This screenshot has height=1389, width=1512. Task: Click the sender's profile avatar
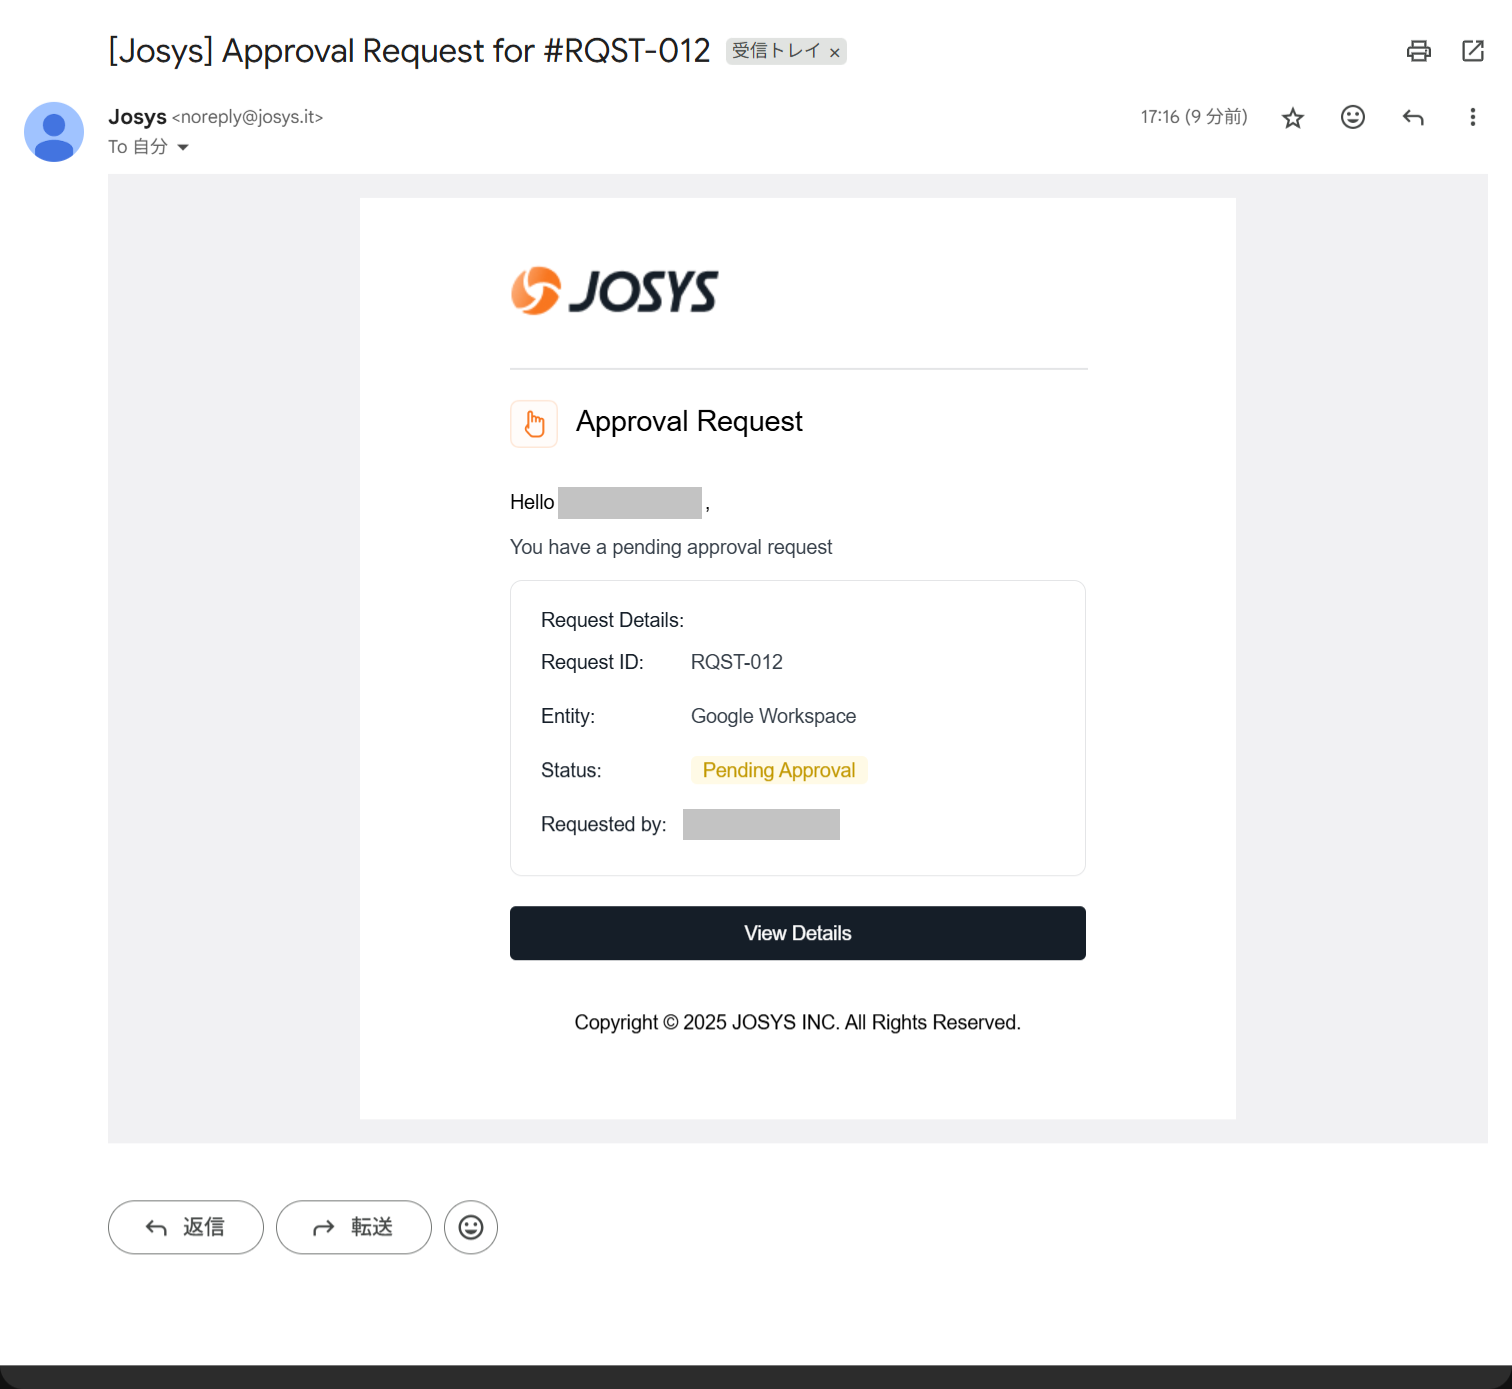pos(54,132)
